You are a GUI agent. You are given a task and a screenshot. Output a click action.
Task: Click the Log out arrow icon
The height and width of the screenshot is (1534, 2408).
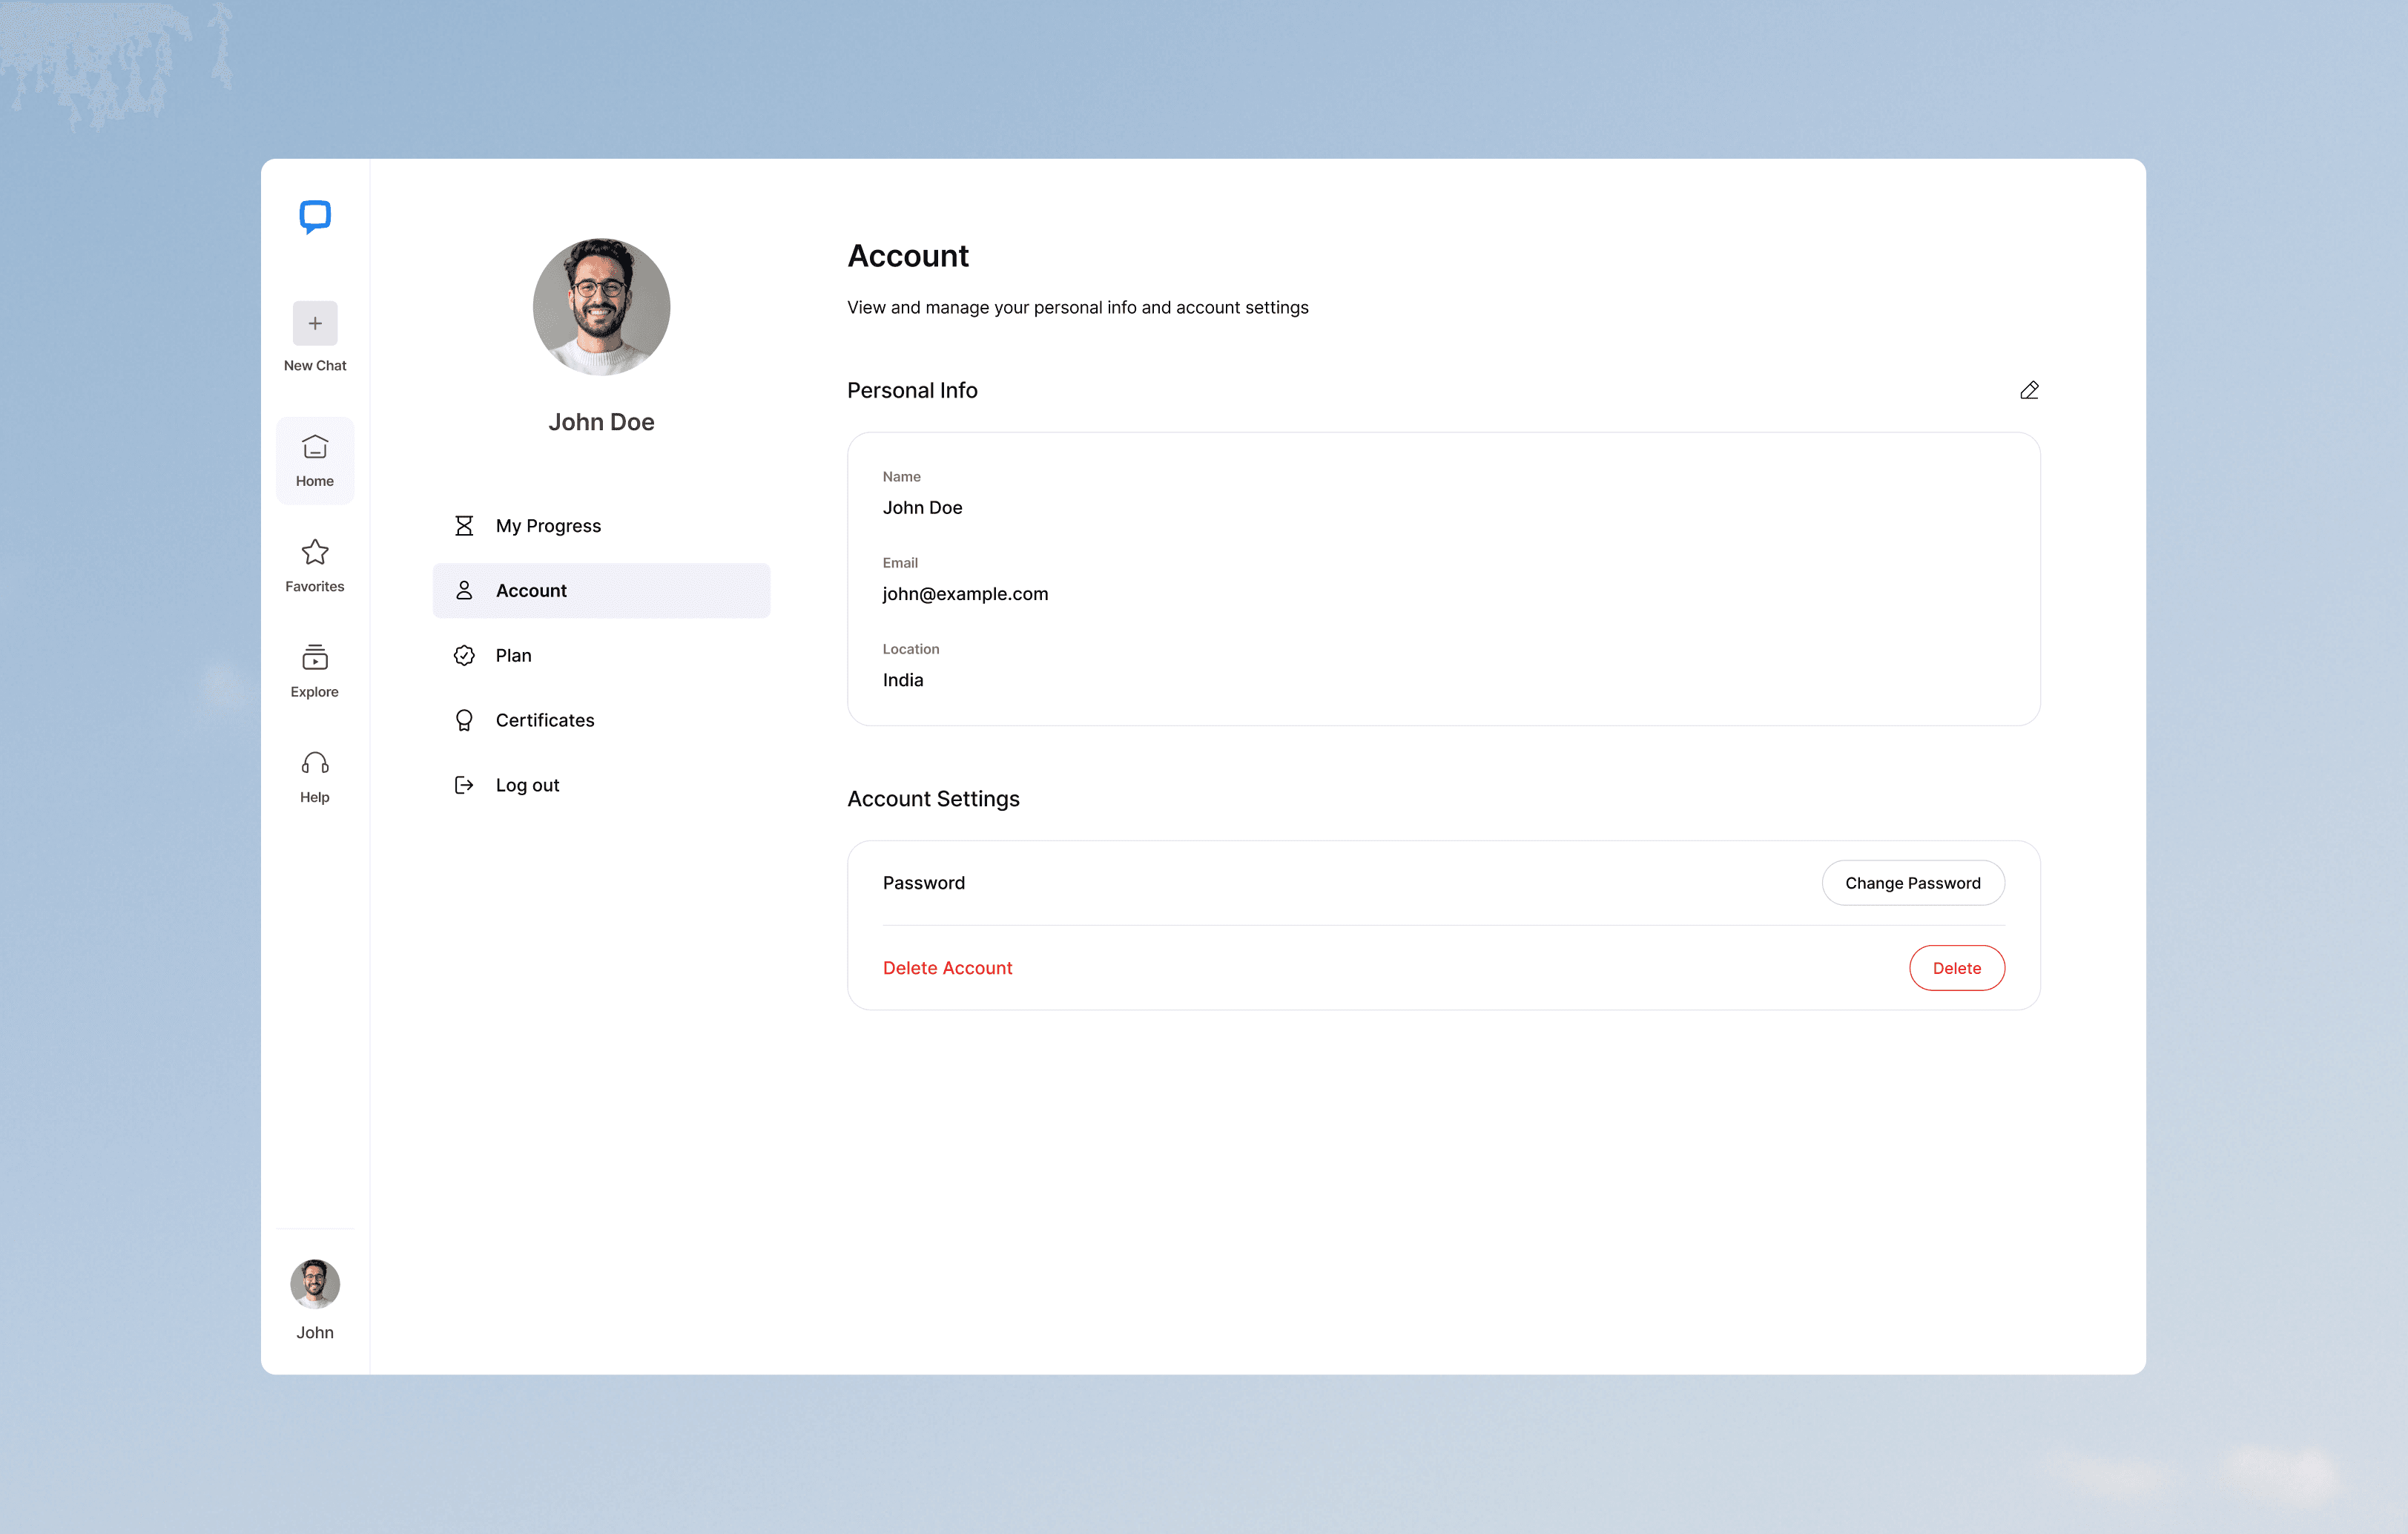click(464, 785)
